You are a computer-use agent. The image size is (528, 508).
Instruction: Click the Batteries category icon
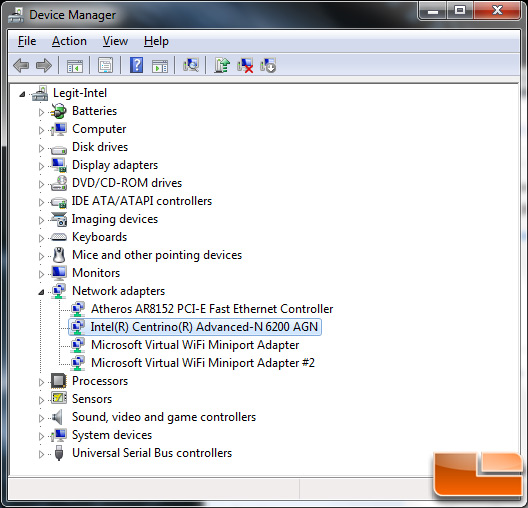coord(59,111)
